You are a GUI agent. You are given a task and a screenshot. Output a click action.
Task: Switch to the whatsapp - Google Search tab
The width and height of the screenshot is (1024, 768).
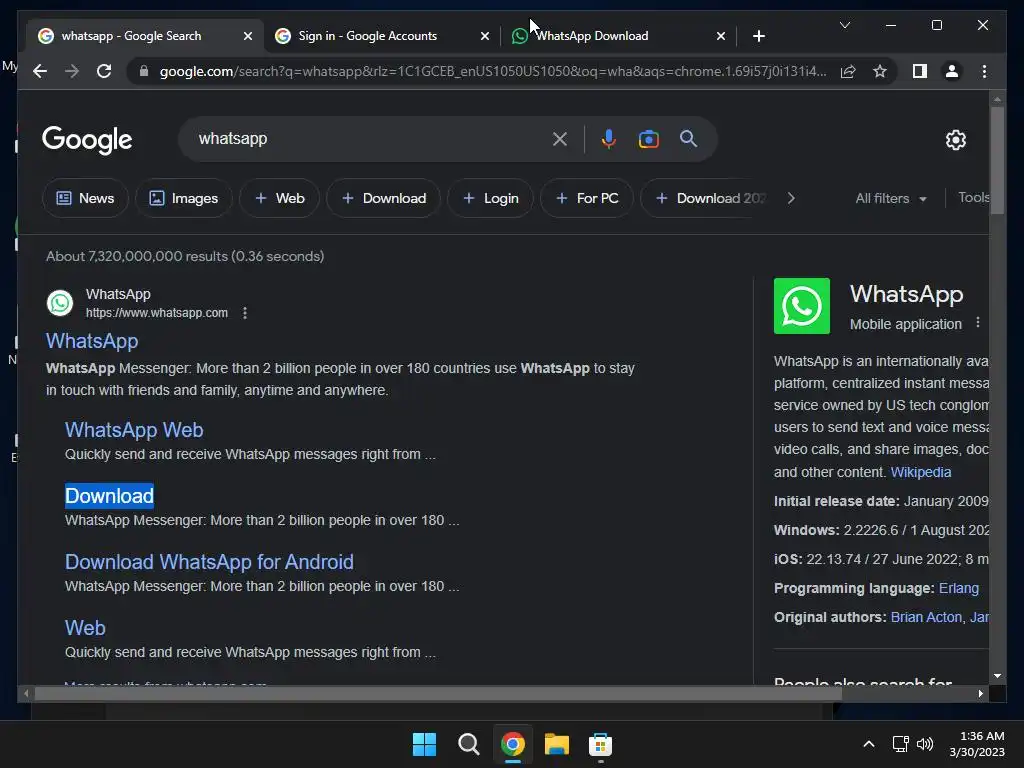click(131, 36)
